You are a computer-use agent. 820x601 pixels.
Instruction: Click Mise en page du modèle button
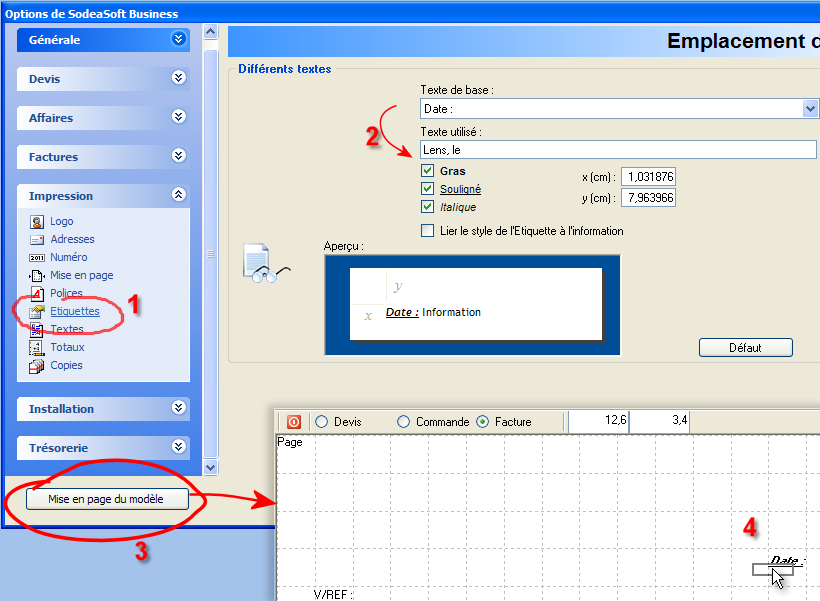pyautogui.click(x=107, y=499)
